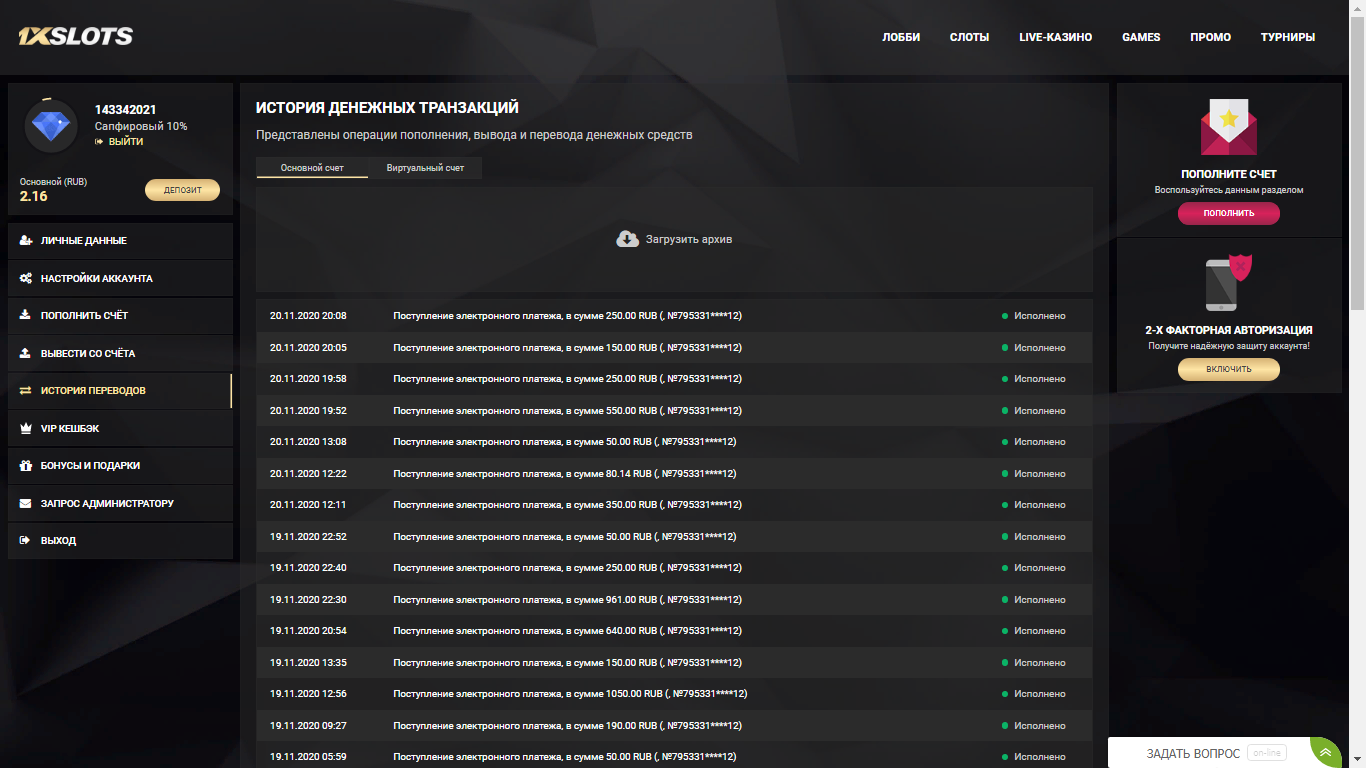The height and width of the screenshot is (768, 1366).
Task: Click the envelope icon for admin request
Action: tap(25, 503)
